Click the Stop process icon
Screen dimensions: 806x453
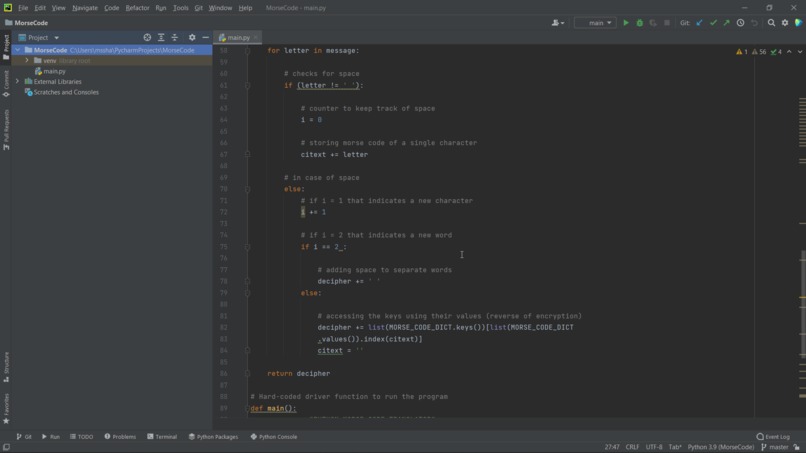(667, 23)
